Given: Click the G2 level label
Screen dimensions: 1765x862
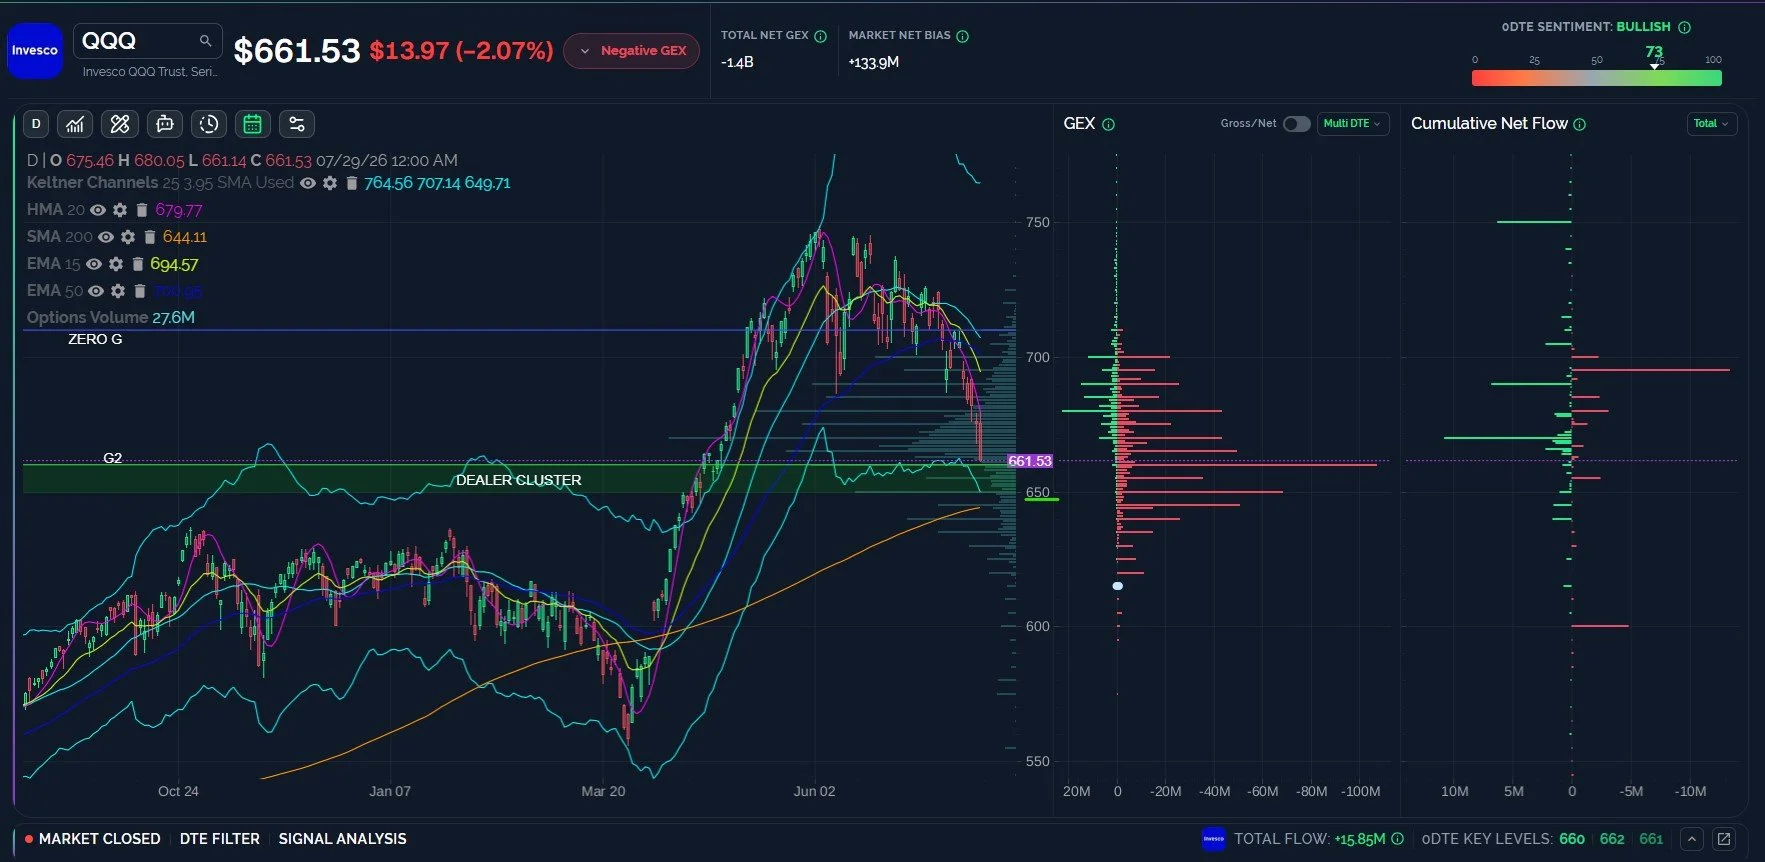Looking at the screenshot, I should pos(112,458).
